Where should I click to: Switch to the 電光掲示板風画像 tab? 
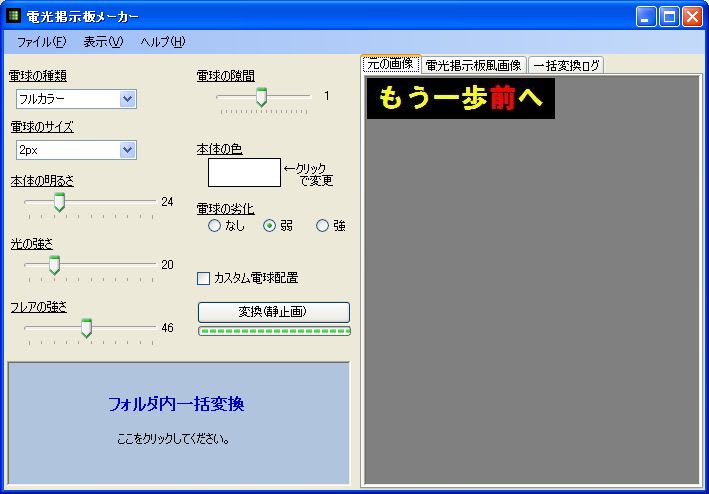tap(473, 65)
